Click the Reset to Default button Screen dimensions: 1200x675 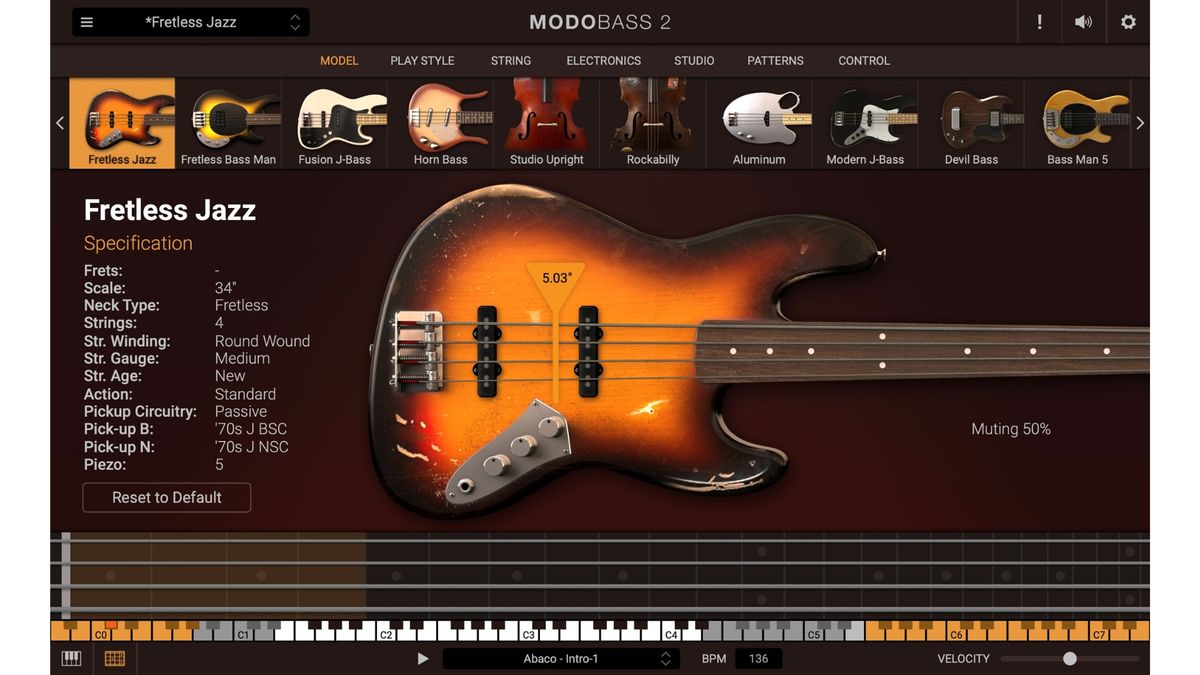click(x=167, y=497)
